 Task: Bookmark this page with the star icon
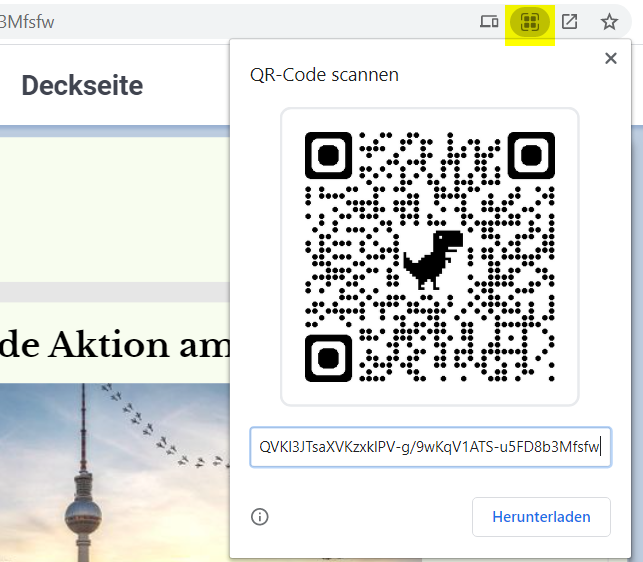coord(609,22)
